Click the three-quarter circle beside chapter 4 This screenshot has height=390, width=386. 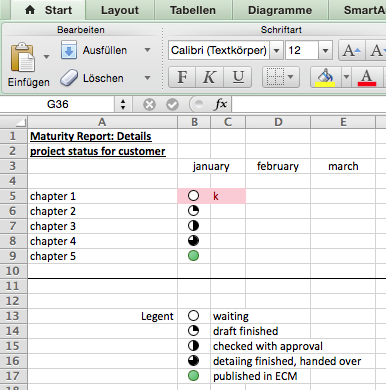pos(193,241)
